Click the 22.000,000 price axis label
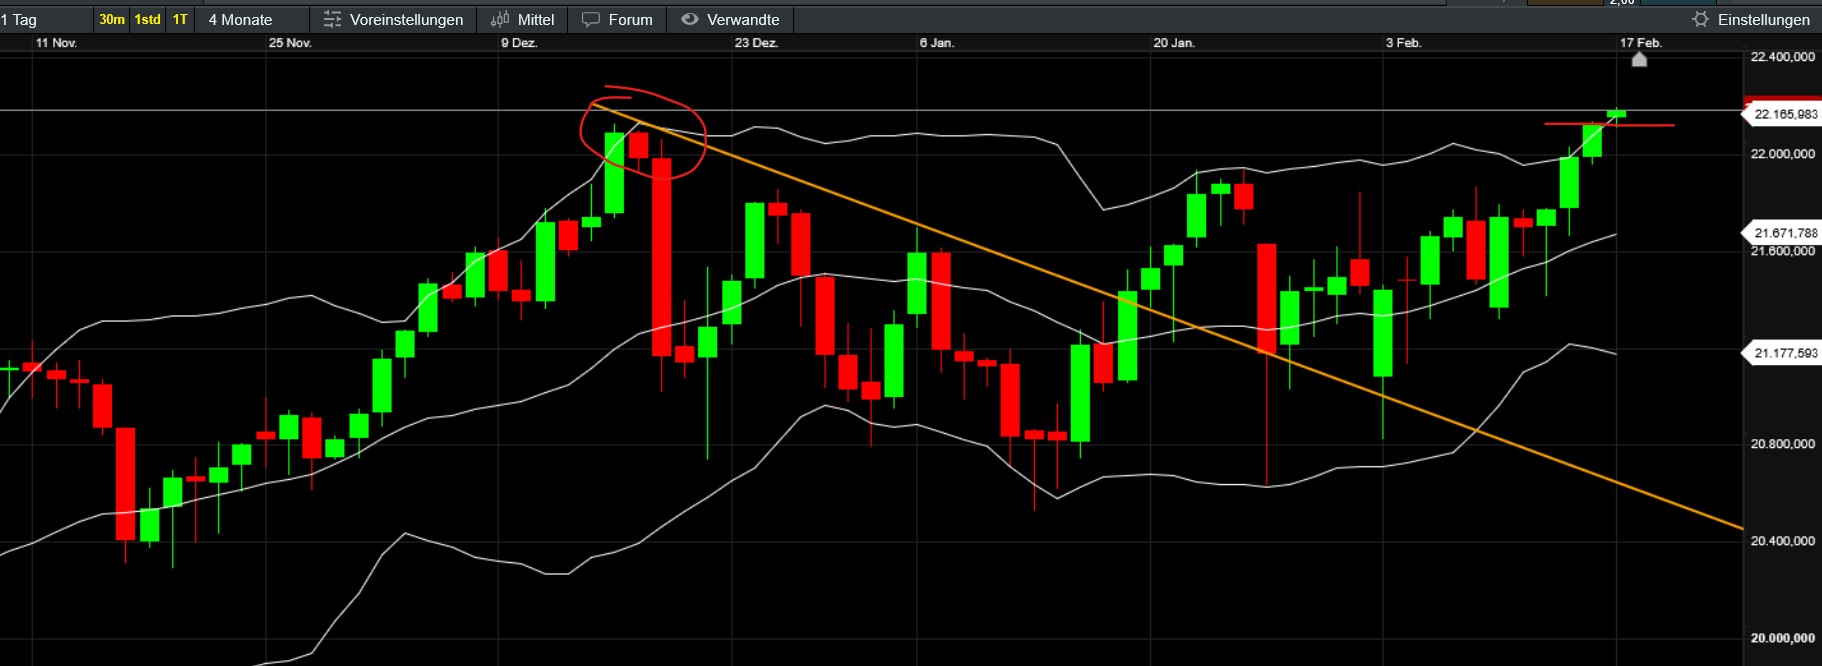 pos(1782,154)
